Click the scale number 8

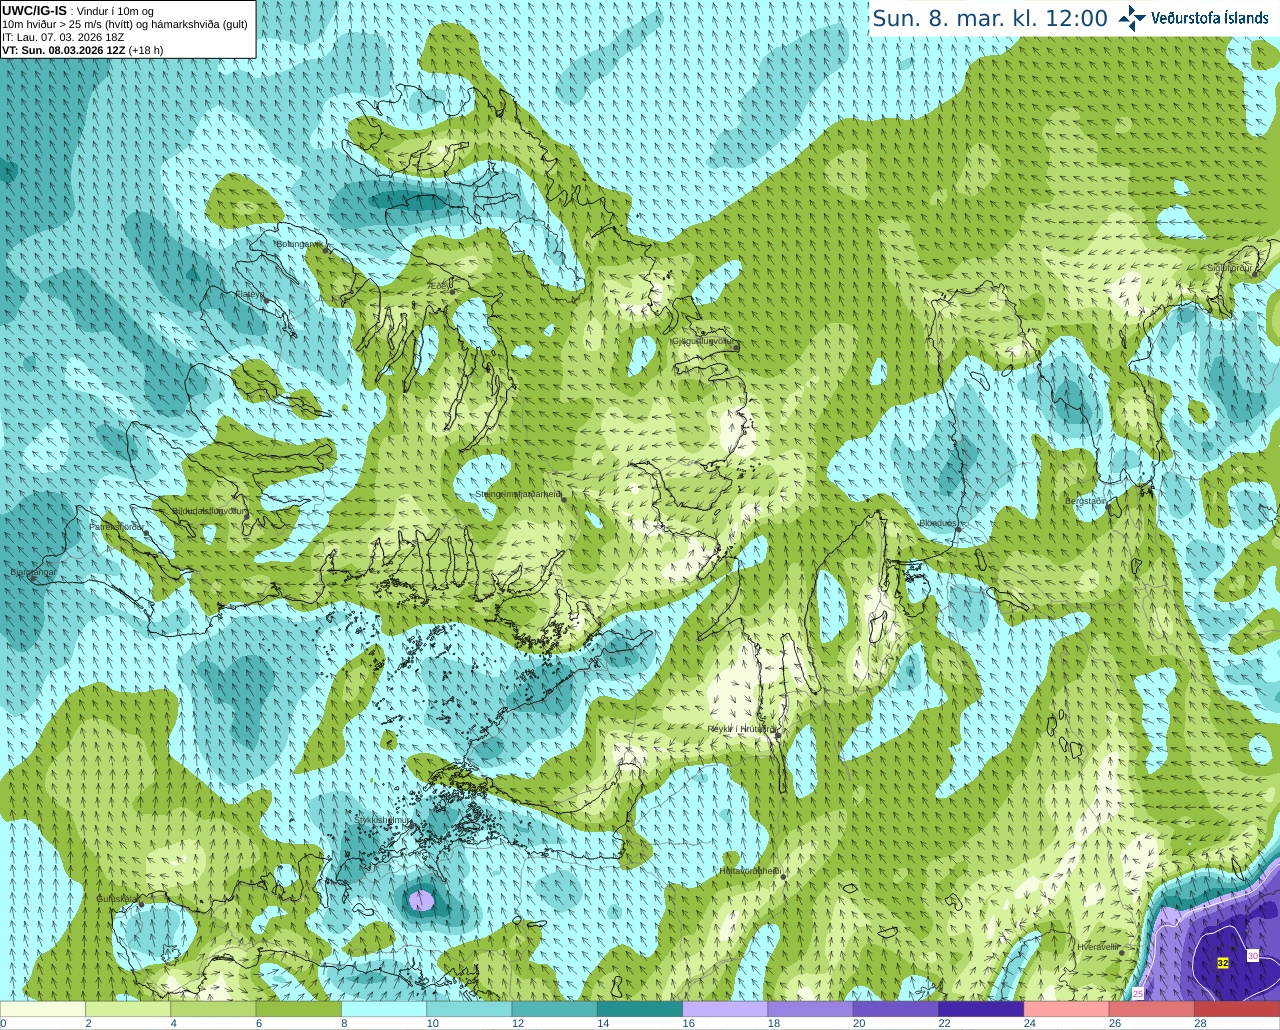[345, 1023]
